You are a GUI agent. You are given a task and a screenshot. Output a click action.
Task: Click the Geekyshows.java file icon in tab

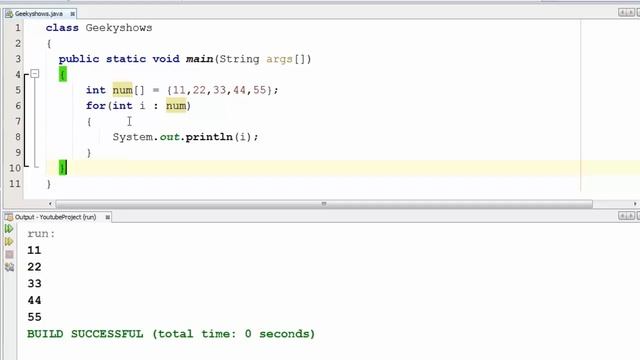coord(9,14)
